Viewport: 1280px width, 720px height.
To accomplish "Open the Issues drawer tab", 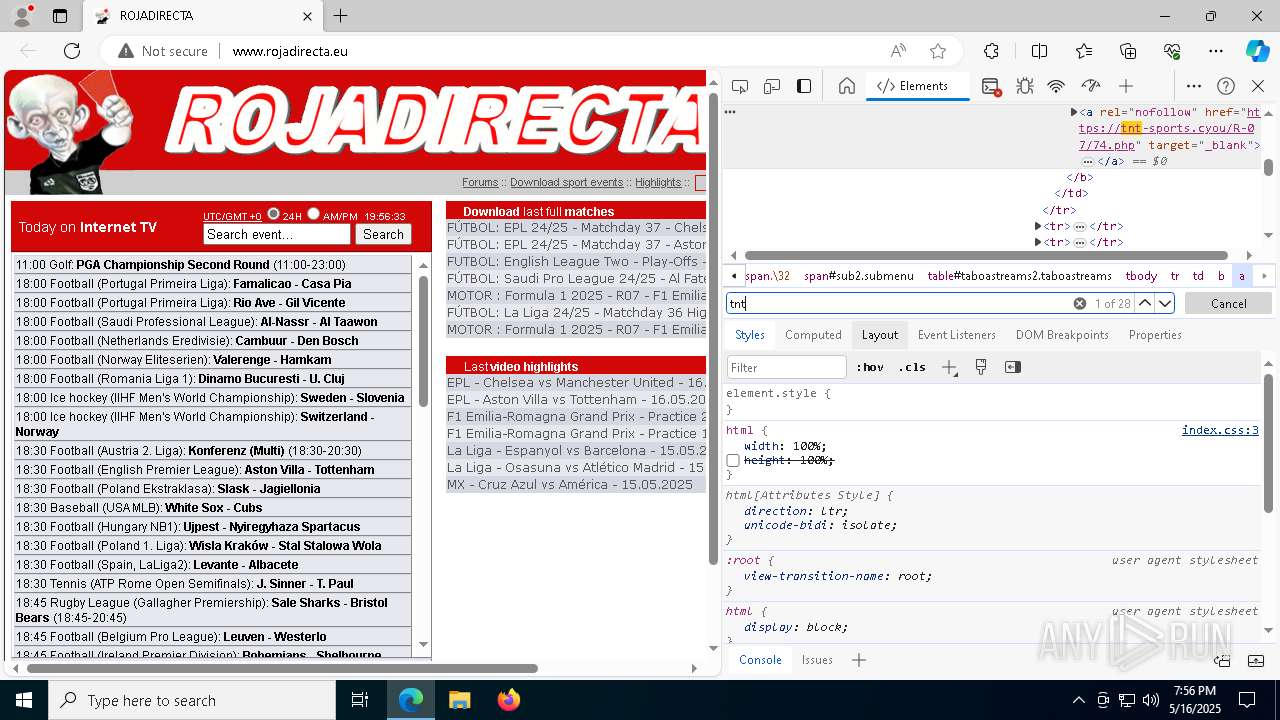I will click(817, 660).
